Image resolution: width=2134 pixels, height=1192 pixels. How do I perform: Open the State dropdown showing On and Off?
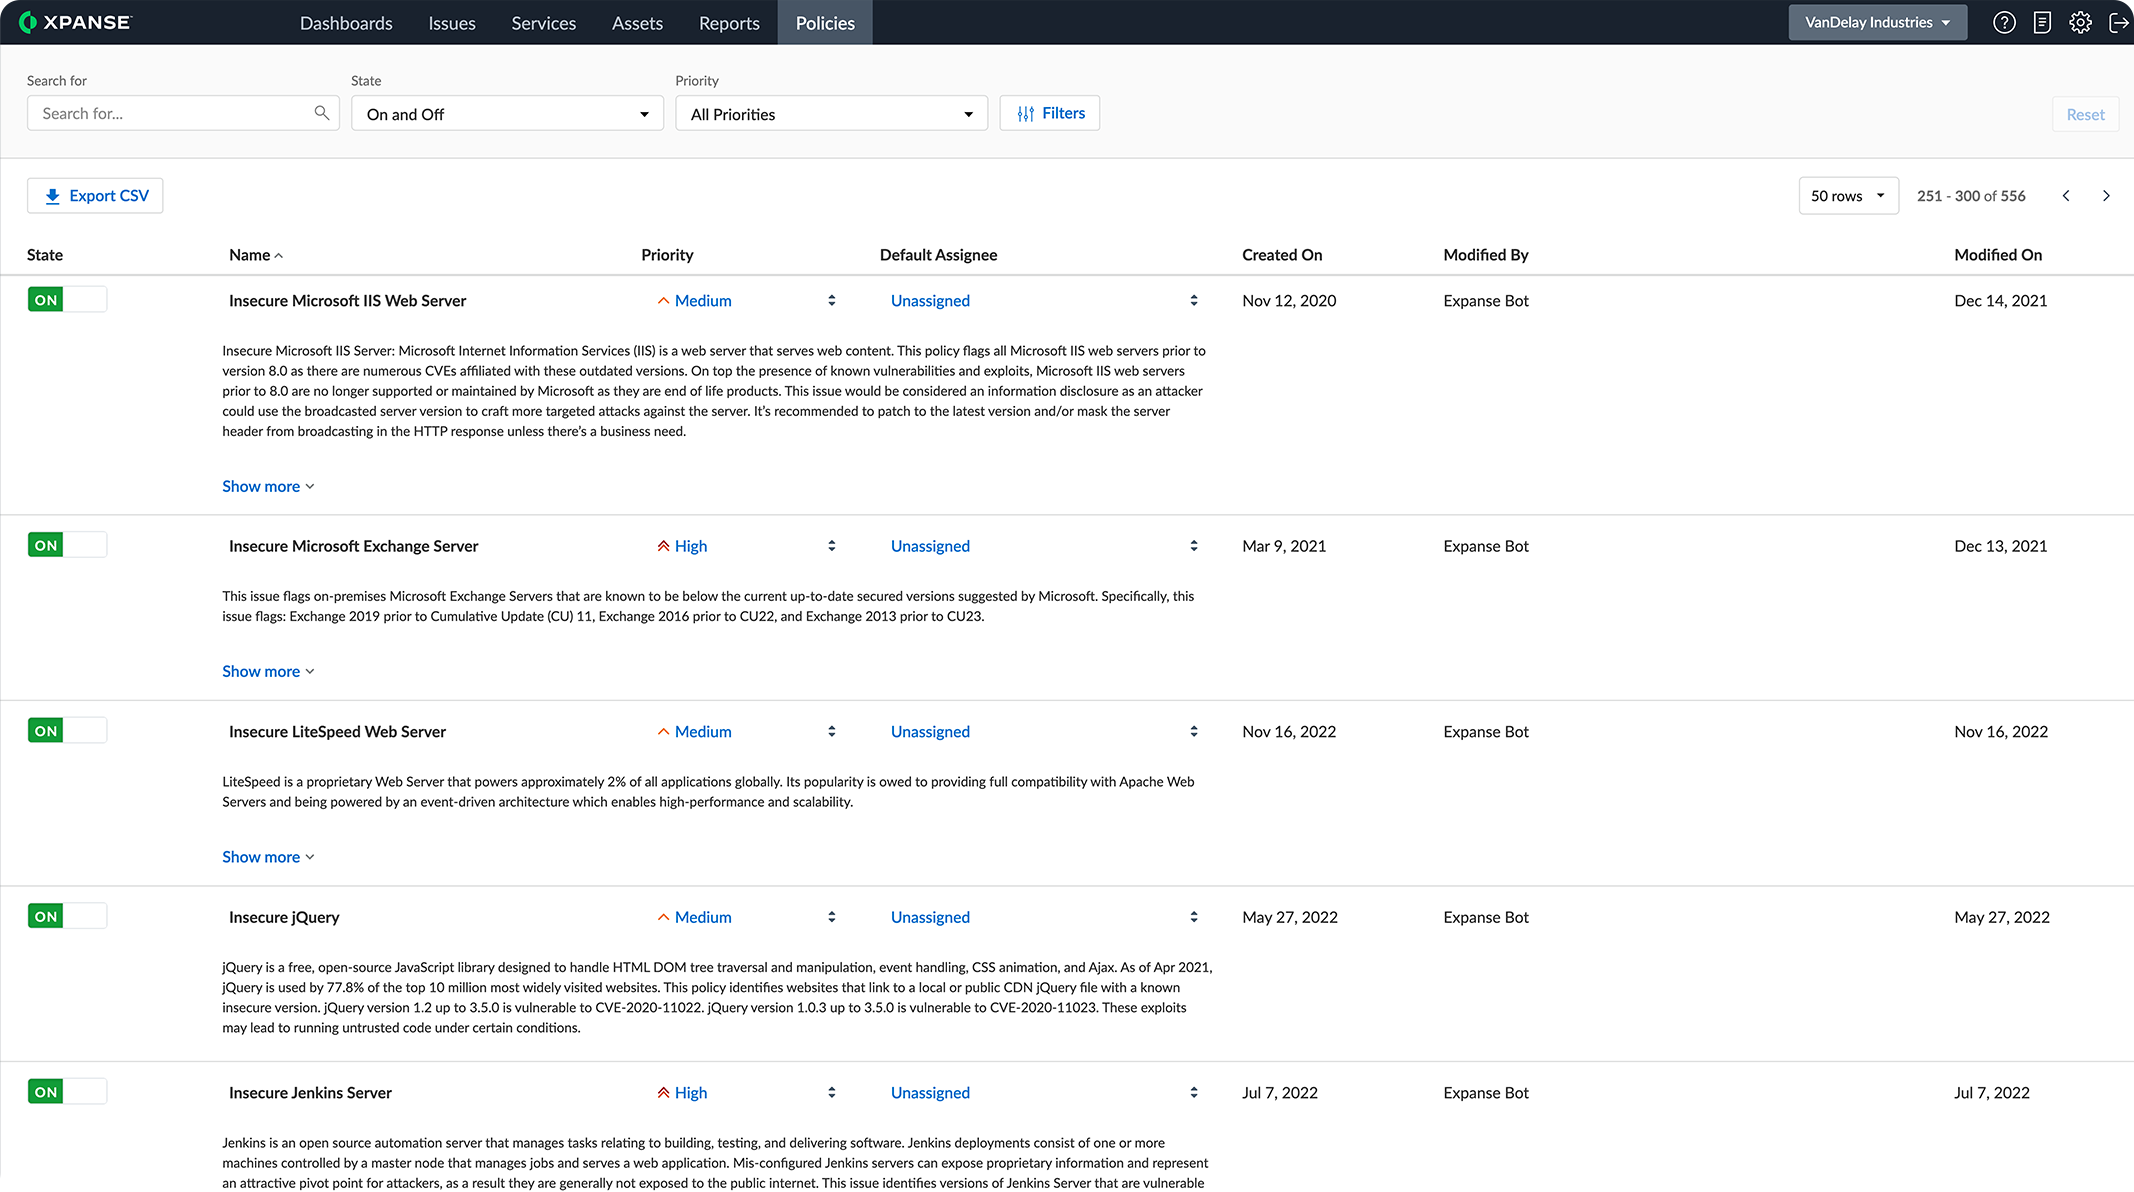pyautogui.click(x=507, y=114)
